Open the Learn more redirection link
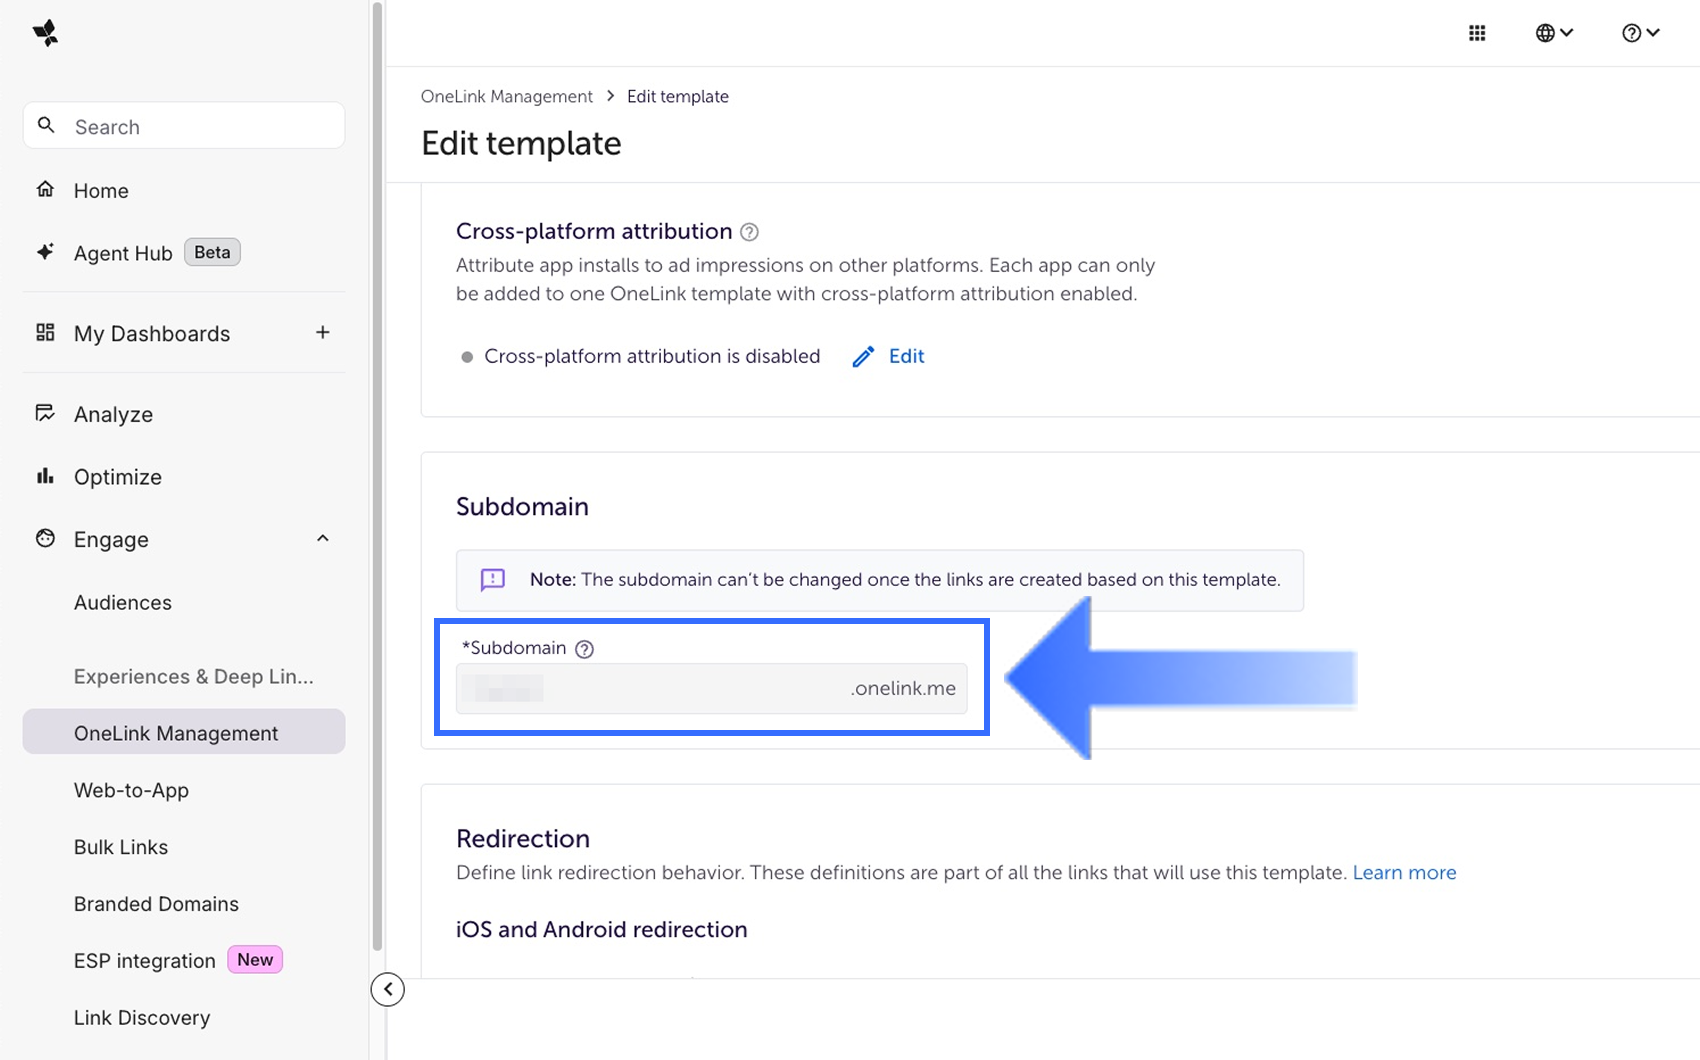Viewport: 1700px width, 1060px height. 1404,872
